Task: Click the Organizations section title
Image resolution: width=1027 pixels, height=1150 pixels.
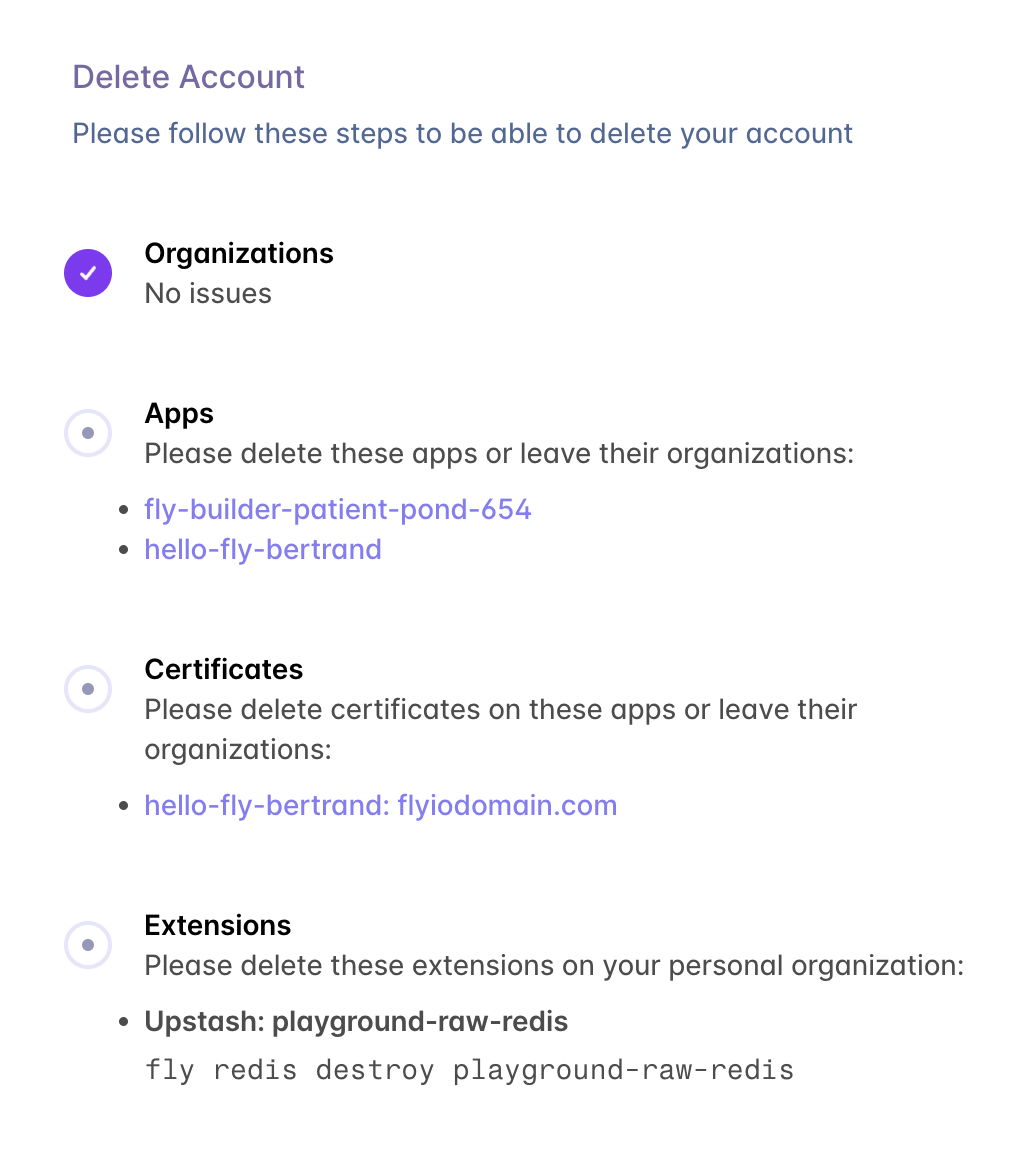Action: (238, 254)
